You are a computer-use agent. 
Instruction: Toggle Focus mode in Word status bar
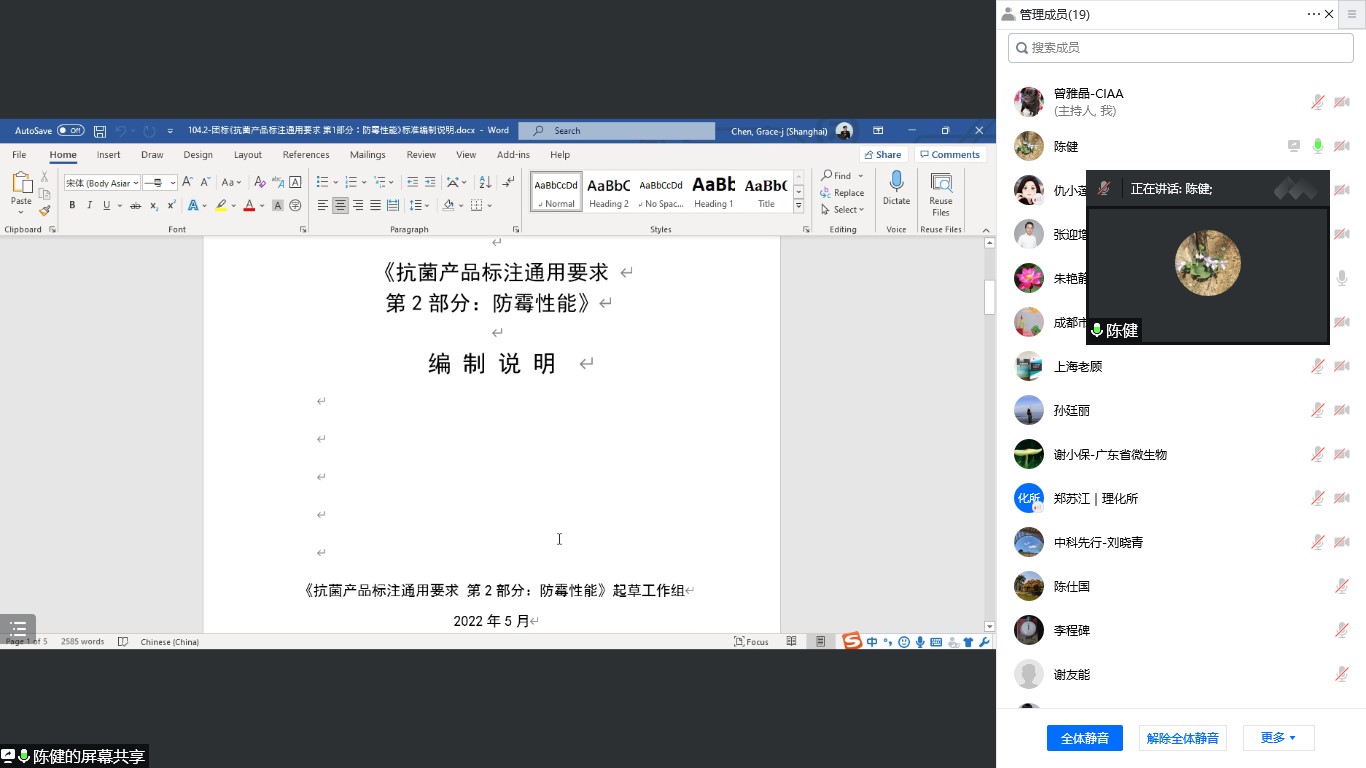(x=751, y=641)
